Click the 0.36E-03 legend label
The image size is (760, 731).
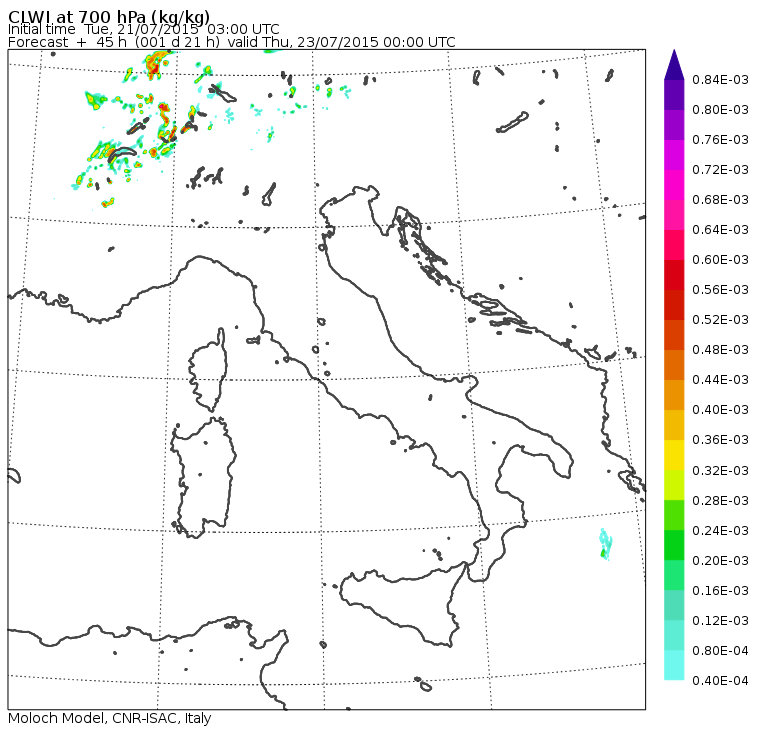click(x=720, y=440)
